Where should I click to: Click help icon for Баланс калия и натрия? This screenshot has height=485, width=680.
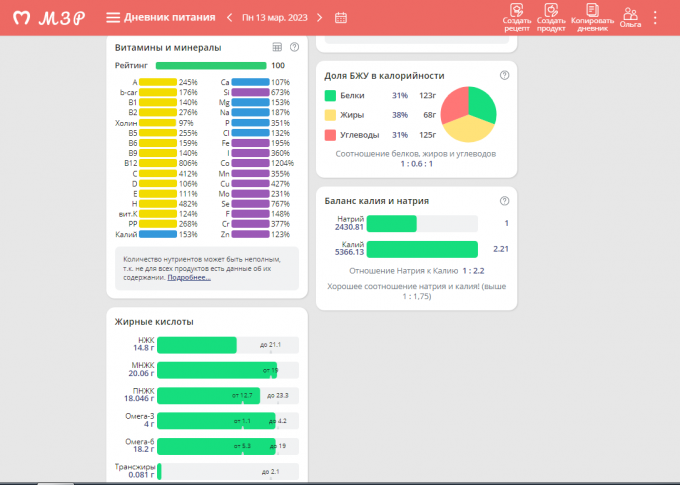(x=504, y=200)
